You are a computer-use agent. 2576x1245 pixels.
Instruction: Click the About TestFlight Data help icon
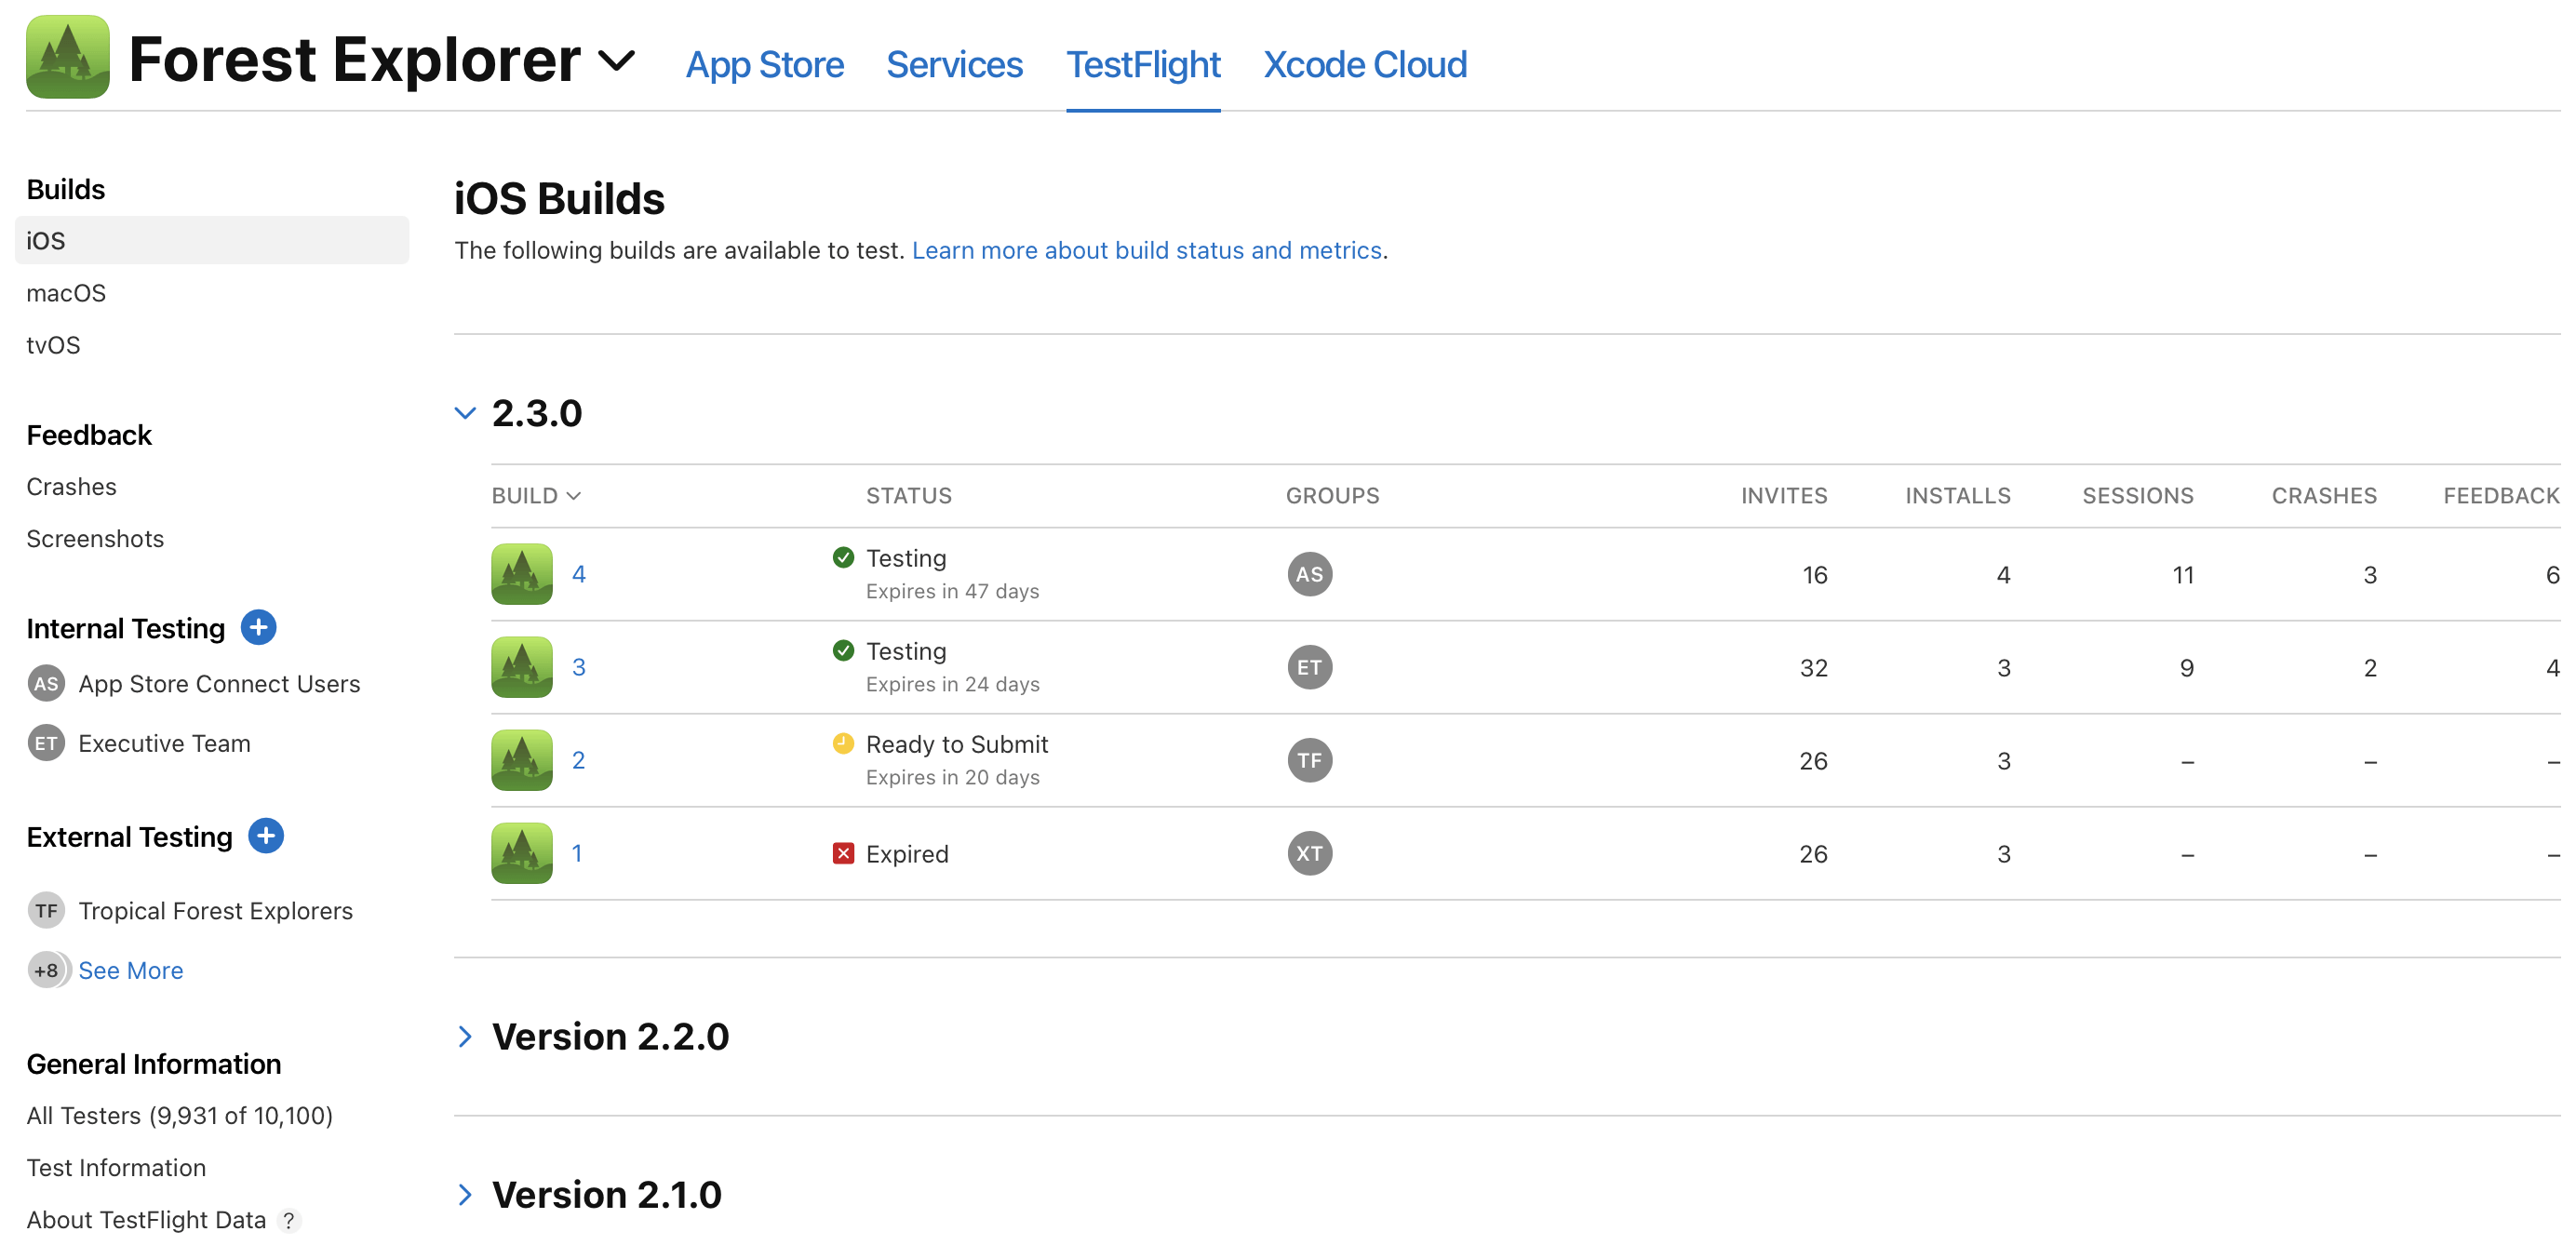[x=288, y=1221]
